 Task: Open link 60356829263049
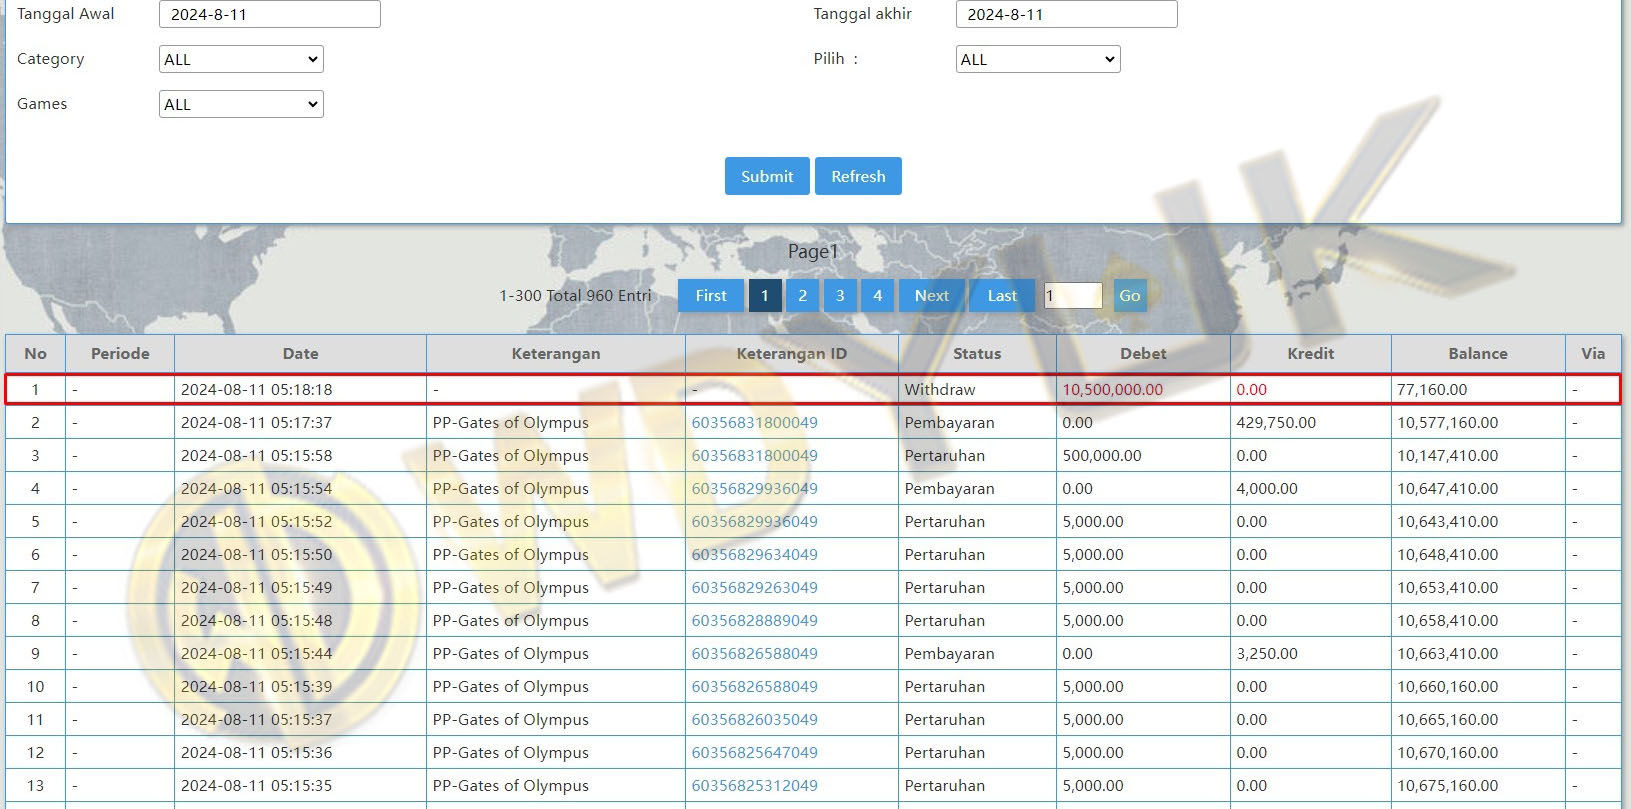pyautogui.click(x=754, y=587)
